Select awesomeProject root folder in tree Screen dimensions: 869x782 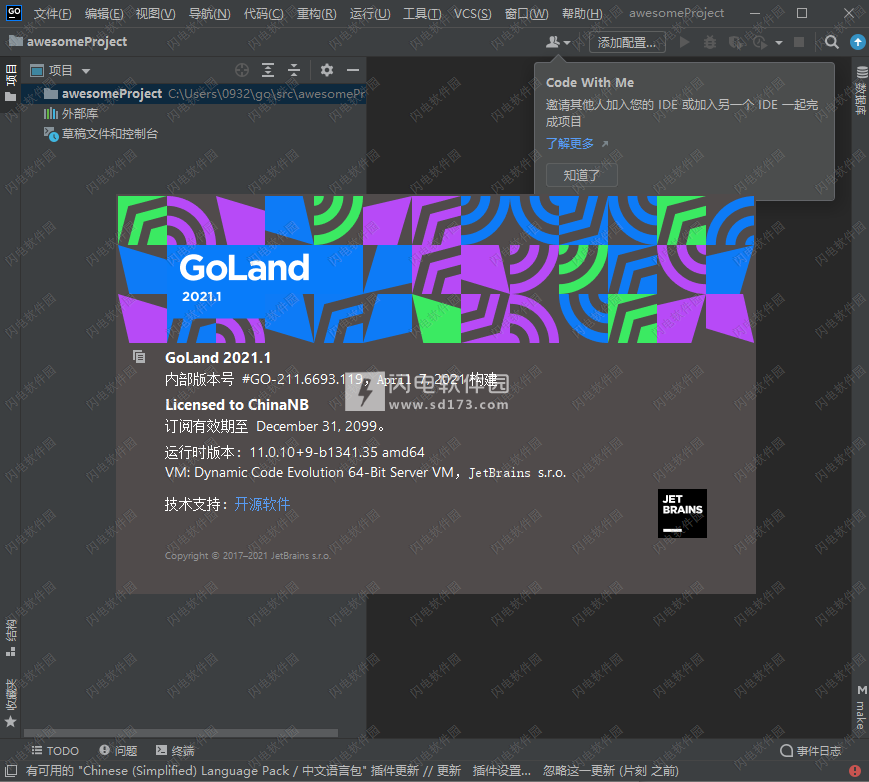point(194,94)
